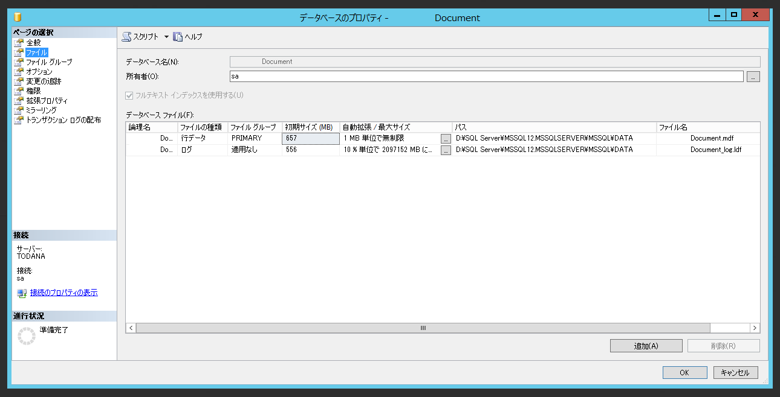Select the 1 MB 単位で無制限 cell
The height and width of the screenshot is (397, 780).
[x=390, y=138]
